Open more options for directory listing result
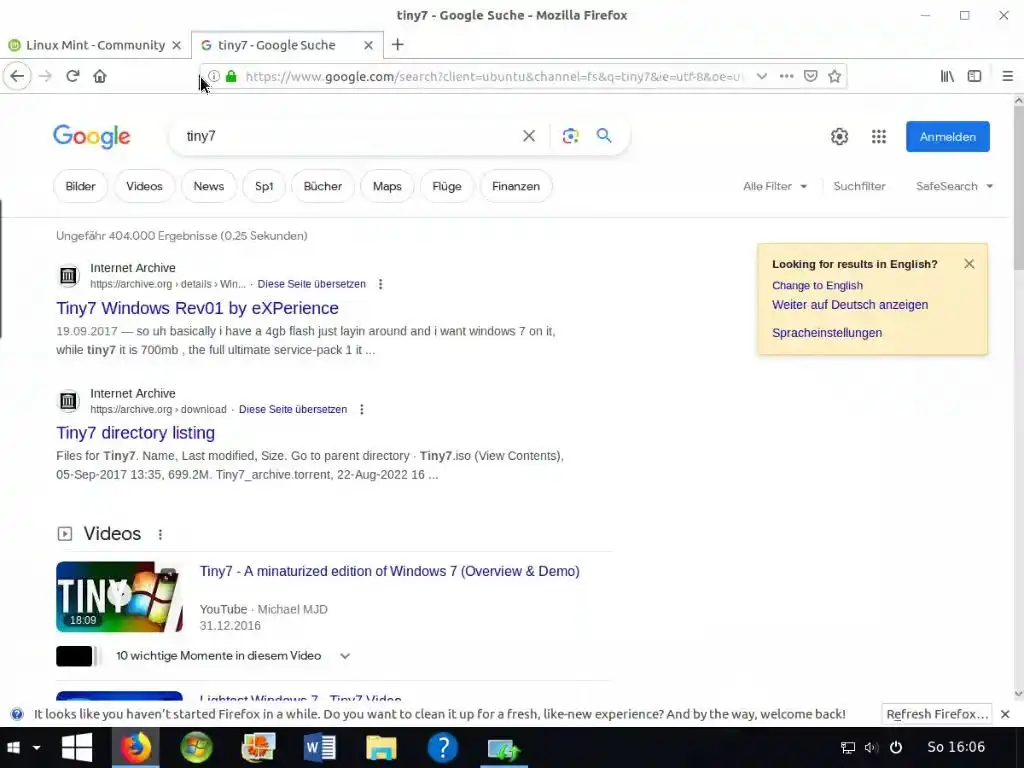The width and height of the screenshot is (1024, 768). click(362, 409)
